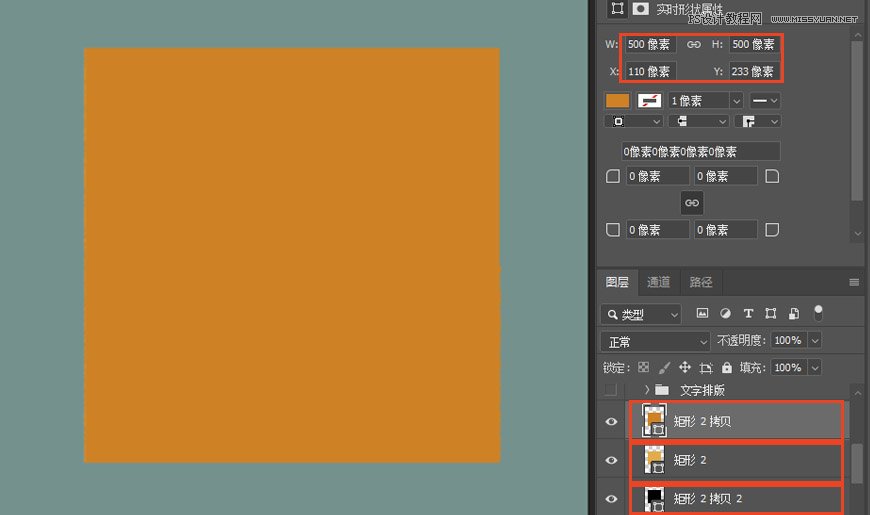Toggle the layer filter on/off switch
Image resolution: width=870 pixels, height=515 pixels.
pyautogui.click(x=818, y=311)
